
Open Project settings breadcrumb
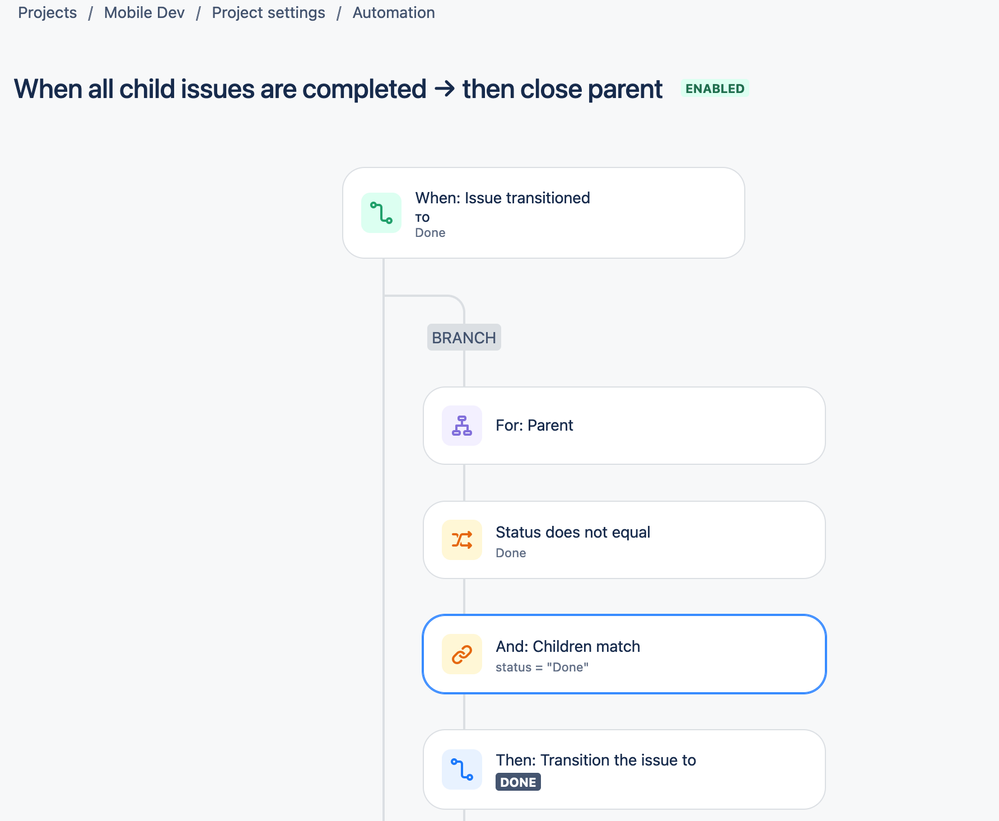pyautogui.click(x=268, y=13)
